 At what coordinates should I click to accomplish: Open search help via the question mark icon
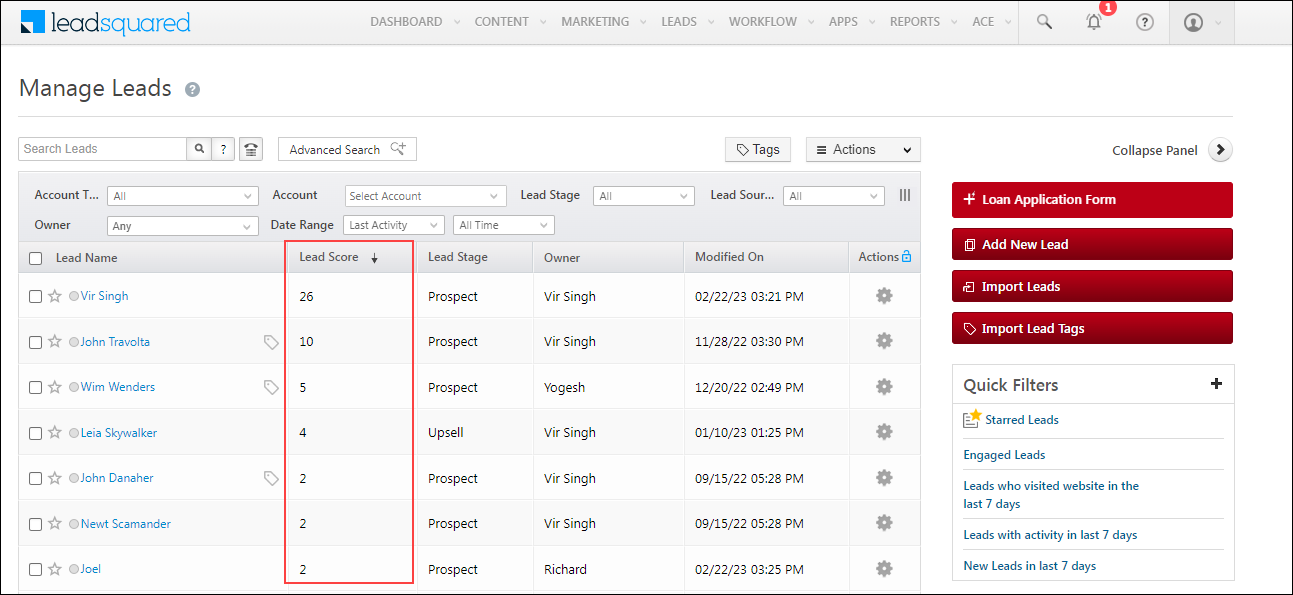coord(222,148)
